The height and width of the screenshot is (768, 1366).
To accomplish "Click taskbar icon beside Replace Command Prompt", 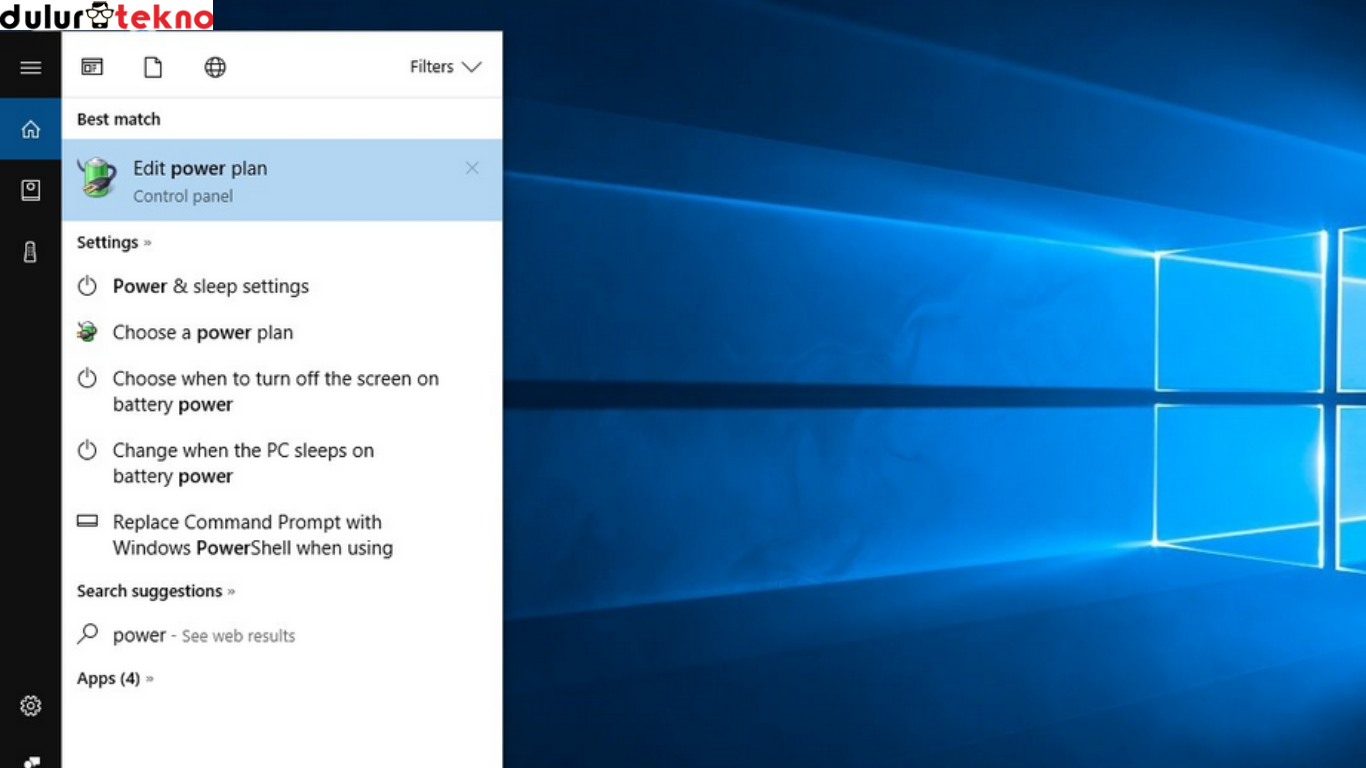I will [88, 521].
